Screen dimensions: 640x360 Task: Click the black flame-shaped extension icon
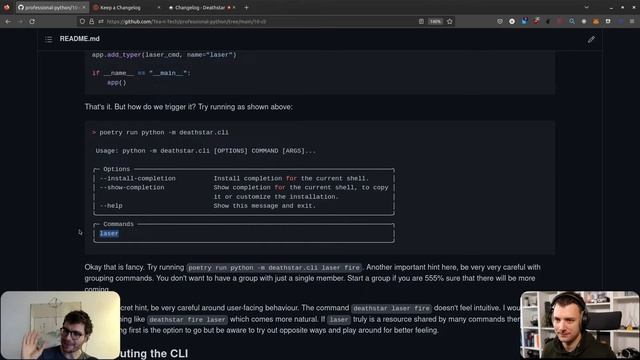tap(548, 21)
